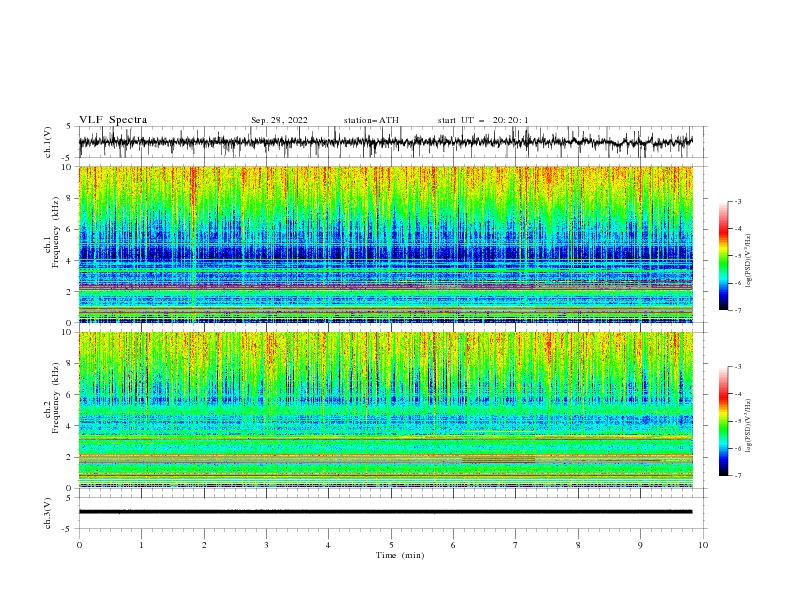
Task: Click the 'Time (min)' axis label
Action: pyautogui.click(x=400, y=555)
